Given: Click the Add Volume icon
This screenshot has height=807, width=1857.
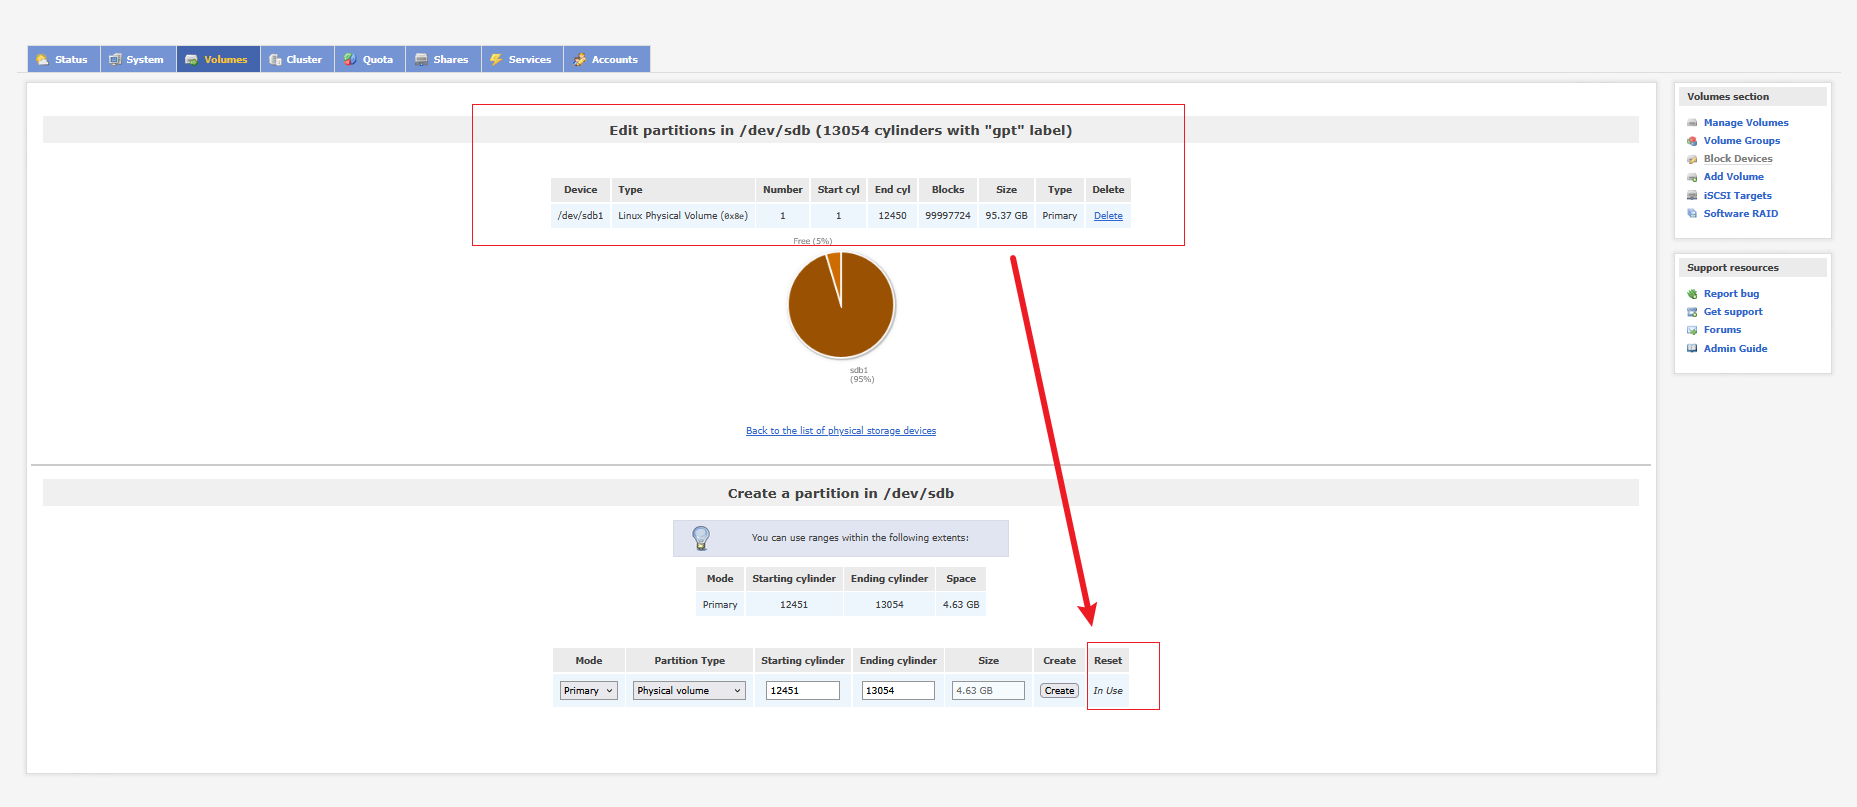Looking at the screenshot, I should (x=1692, y=177).
